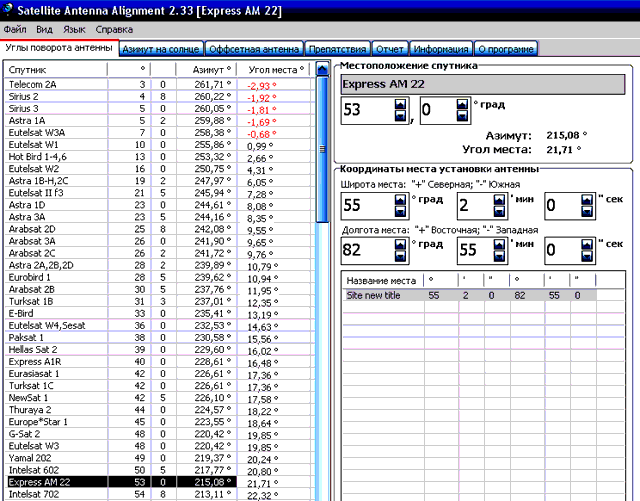
Task: Select E-Bird row
Action: (159, 314)
